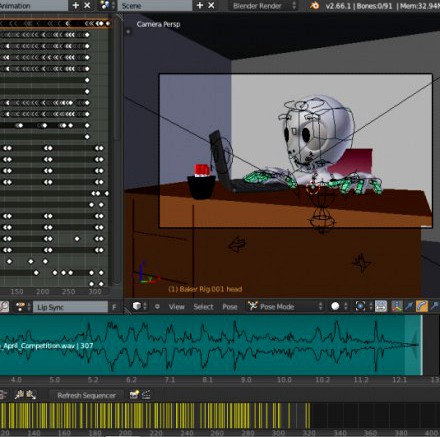Click frame 300 on dope sheet ruler
The width and height of the screenshot is (440, 437).
(x=95, y=292)
